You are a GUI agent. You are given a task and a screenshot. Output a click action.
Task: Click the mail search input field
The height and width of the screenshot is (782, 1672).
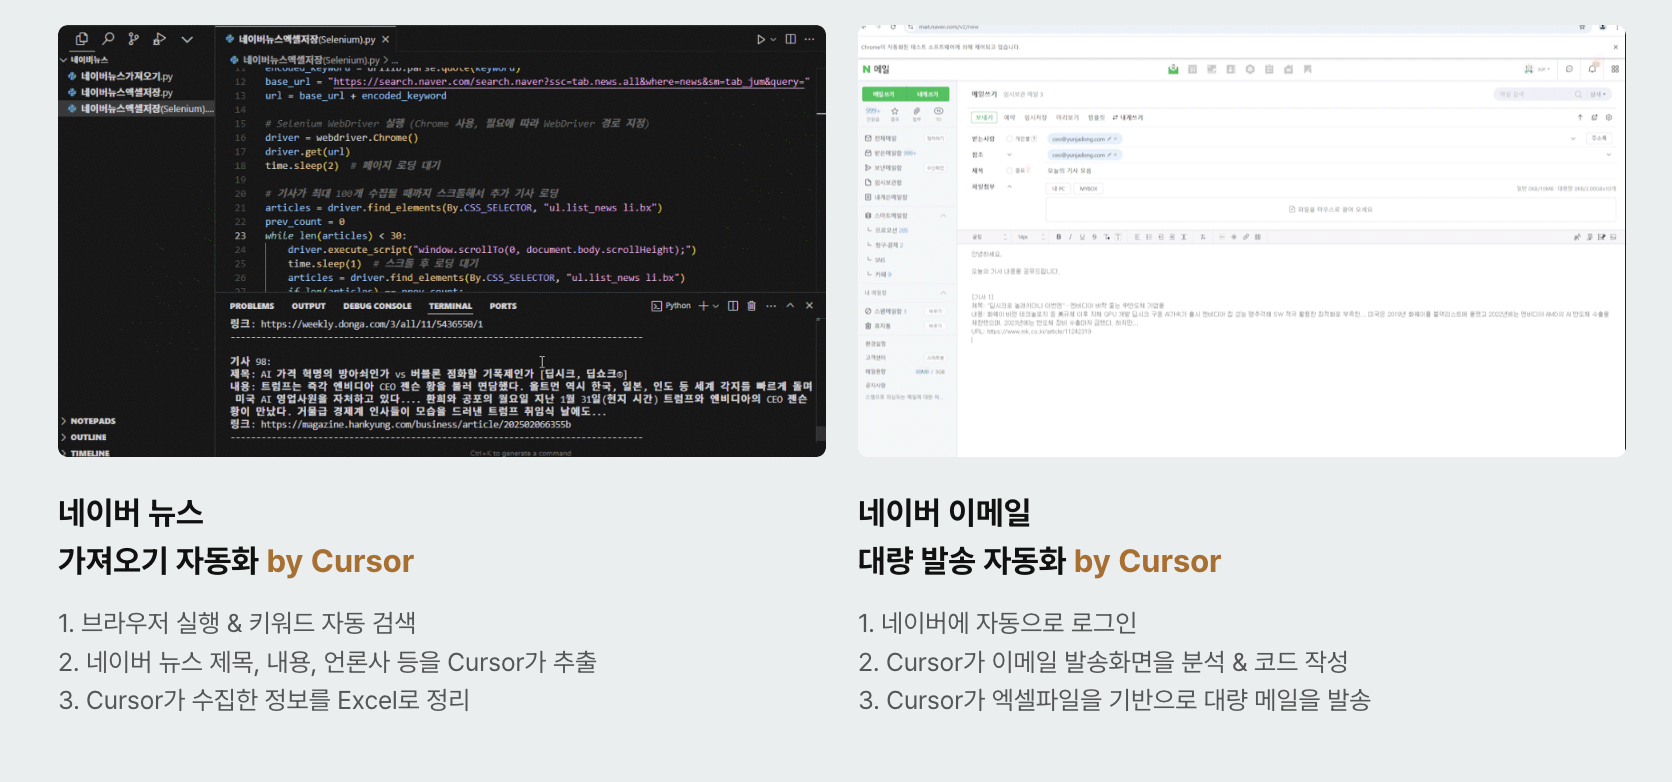(1534, 94)
